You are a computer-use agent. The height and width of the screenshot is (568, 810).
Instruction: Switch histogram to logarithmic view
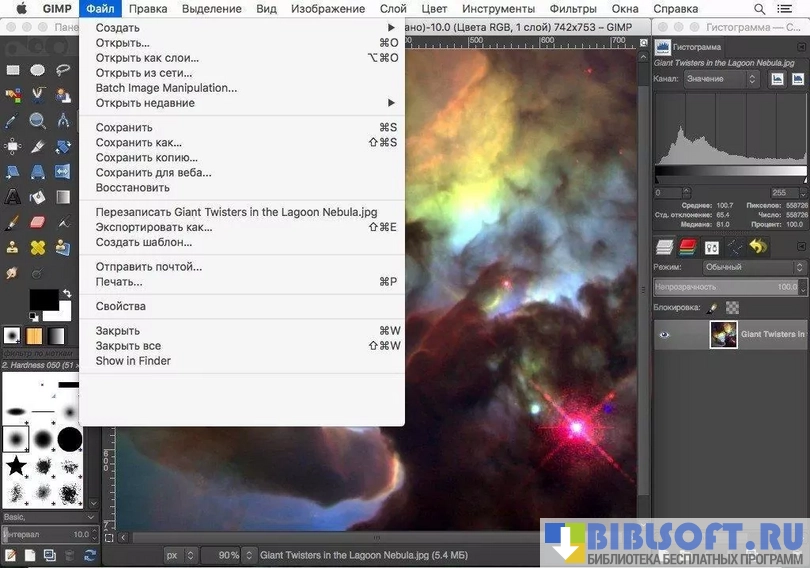[798, 79]
